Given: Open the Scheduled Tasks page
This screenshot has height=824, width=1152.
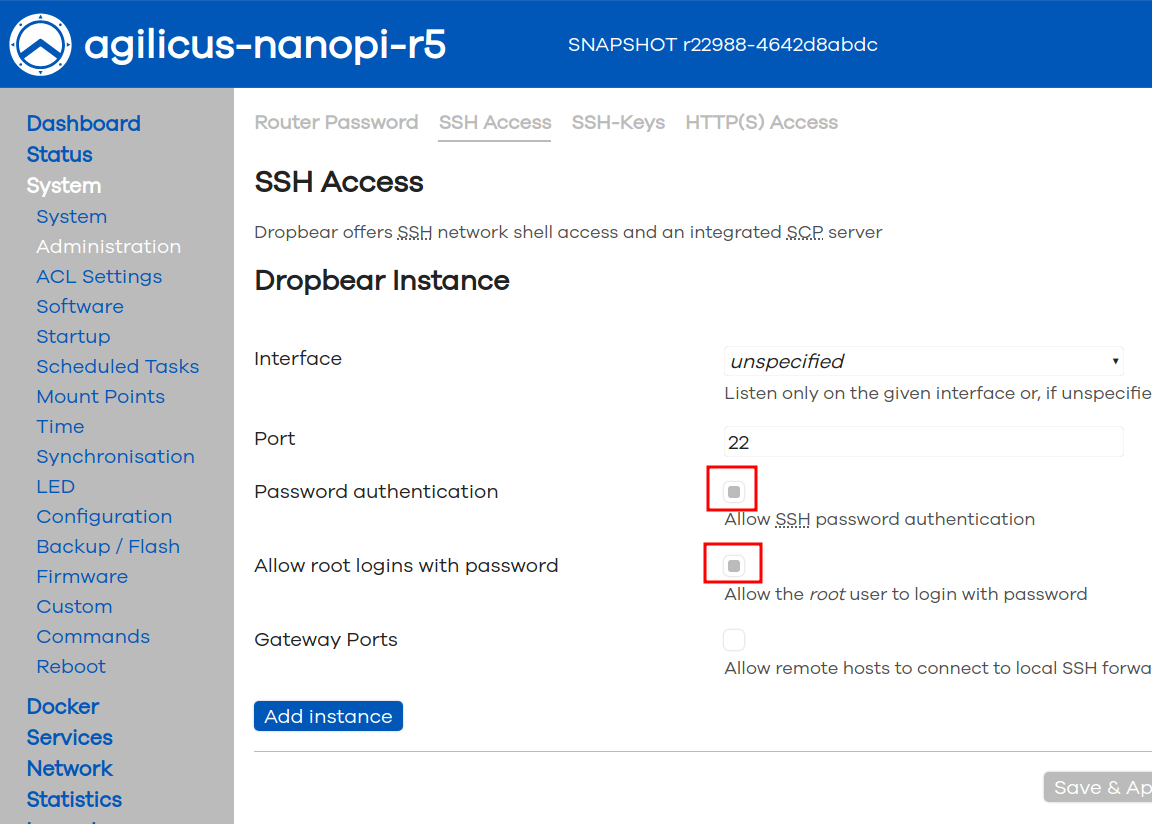Looking at the screenshot, I should coord(118,367).
